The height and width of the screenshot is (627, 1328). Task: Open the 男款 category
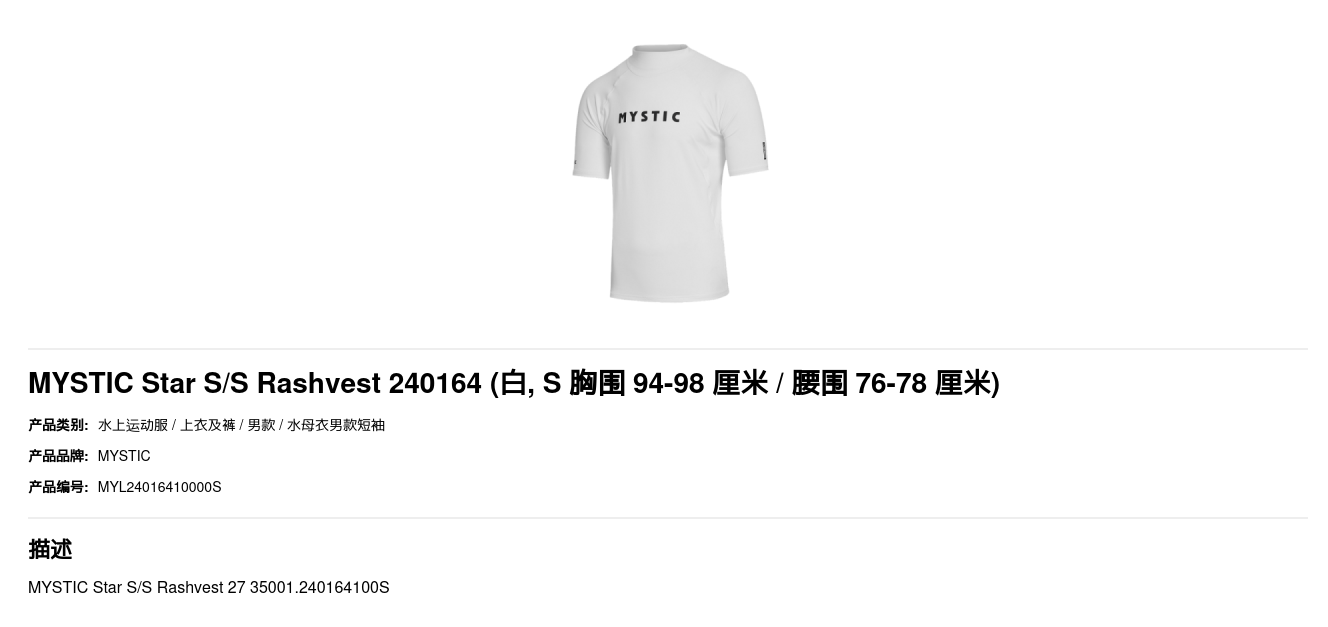click(261, 425)
